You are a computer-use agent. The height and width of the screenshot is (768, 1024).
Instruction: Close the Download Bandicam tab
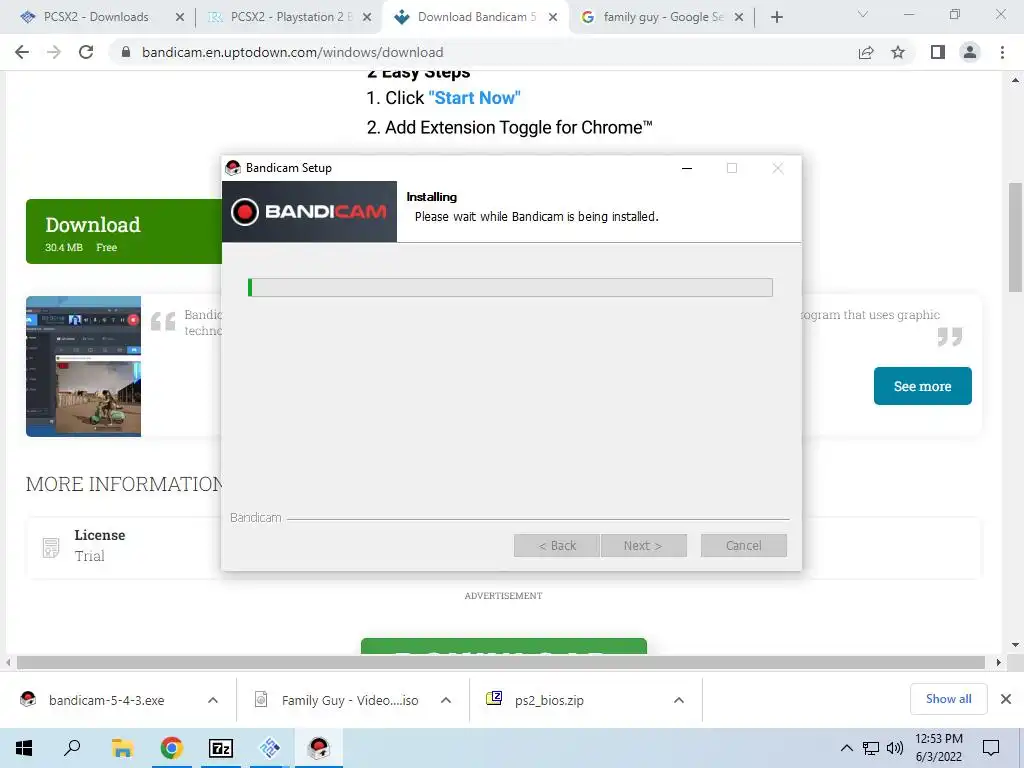pos(553,17)
